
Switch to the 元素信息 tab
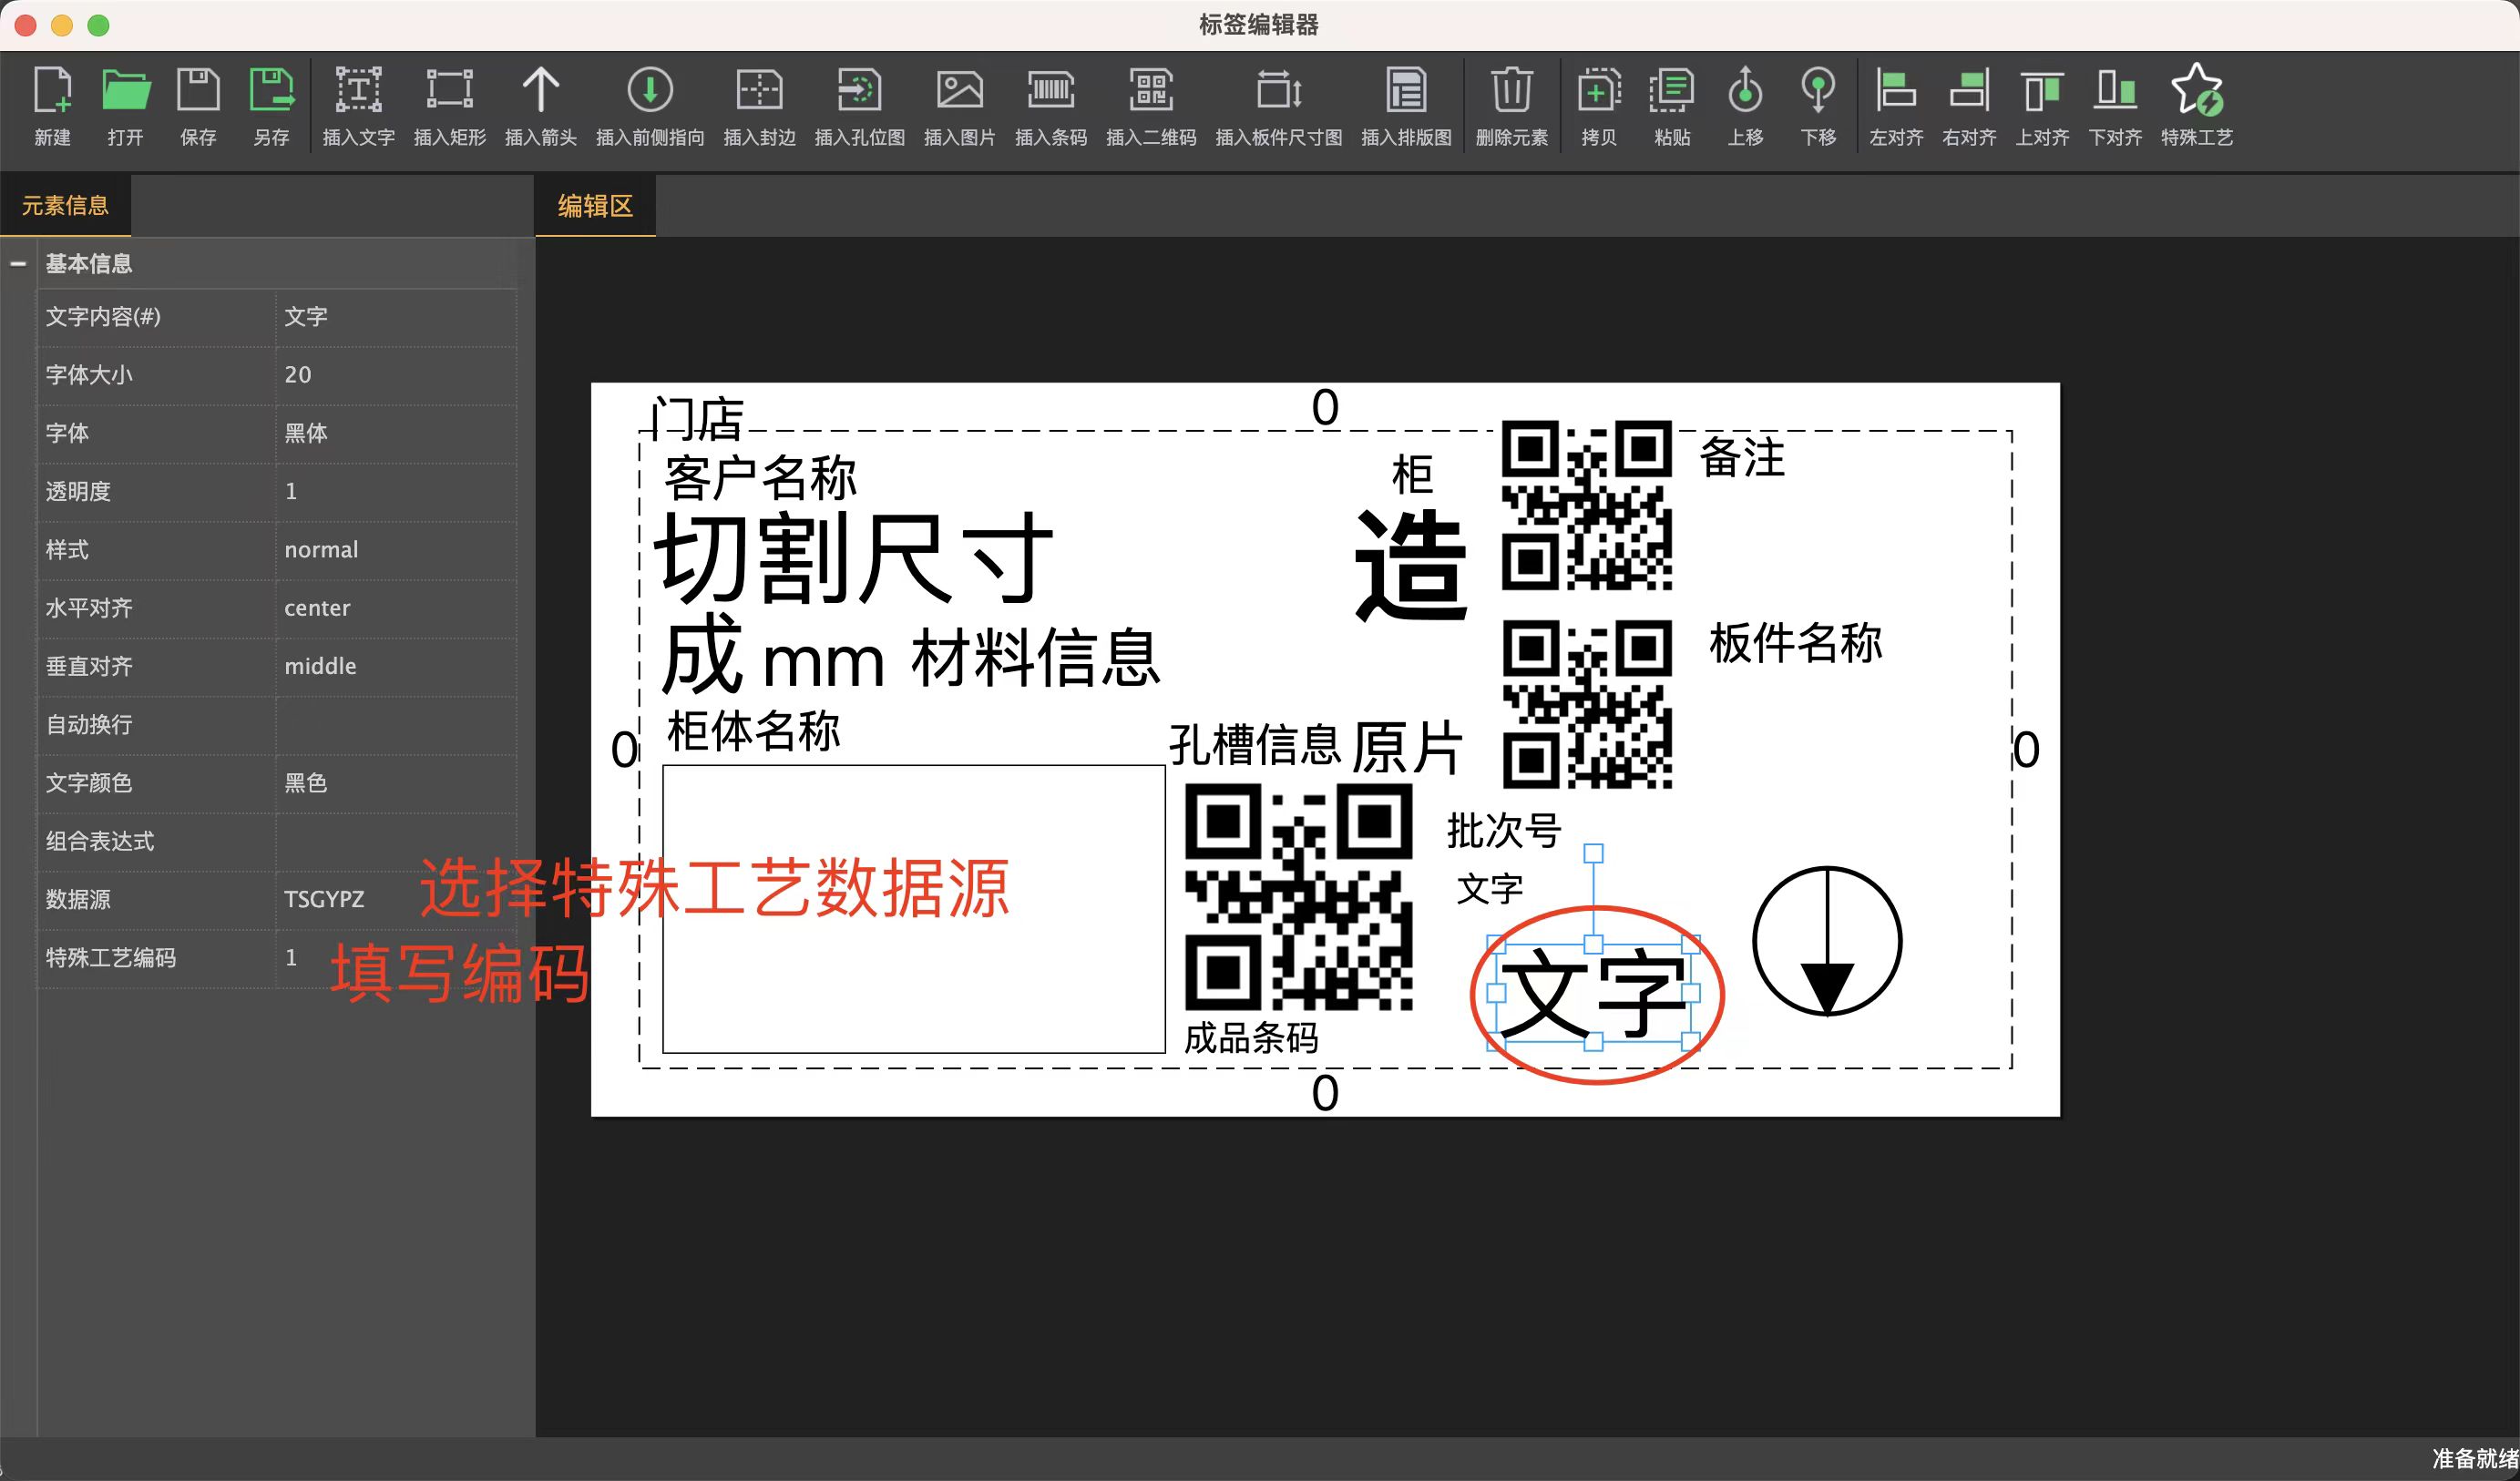65,206
